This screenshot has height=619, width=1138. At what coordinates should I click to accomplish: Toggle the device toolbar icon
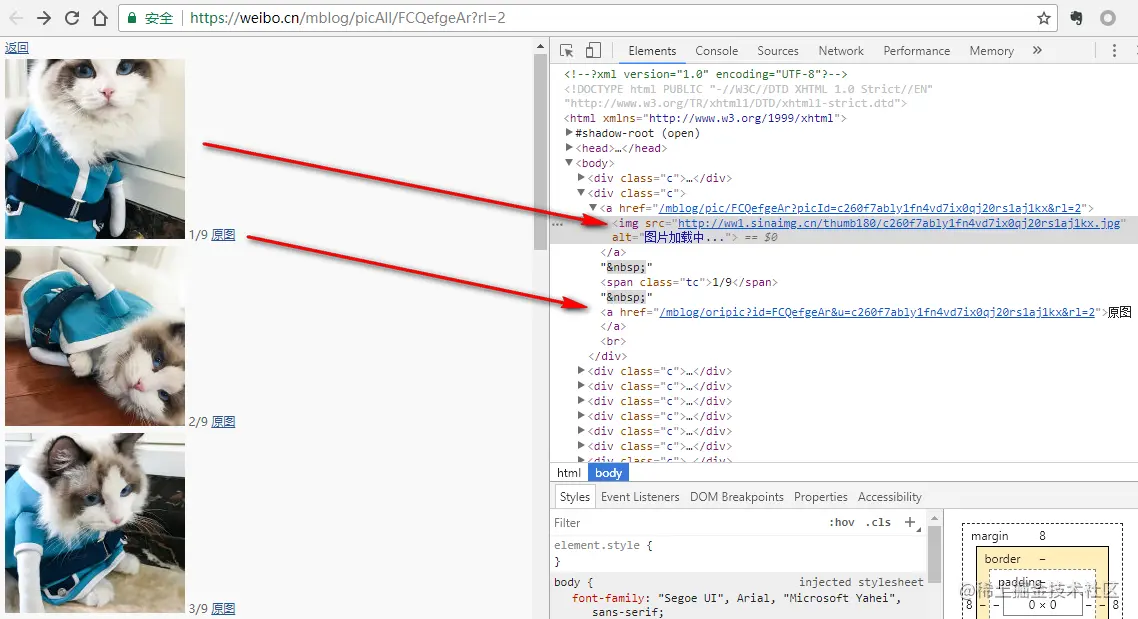593,50
